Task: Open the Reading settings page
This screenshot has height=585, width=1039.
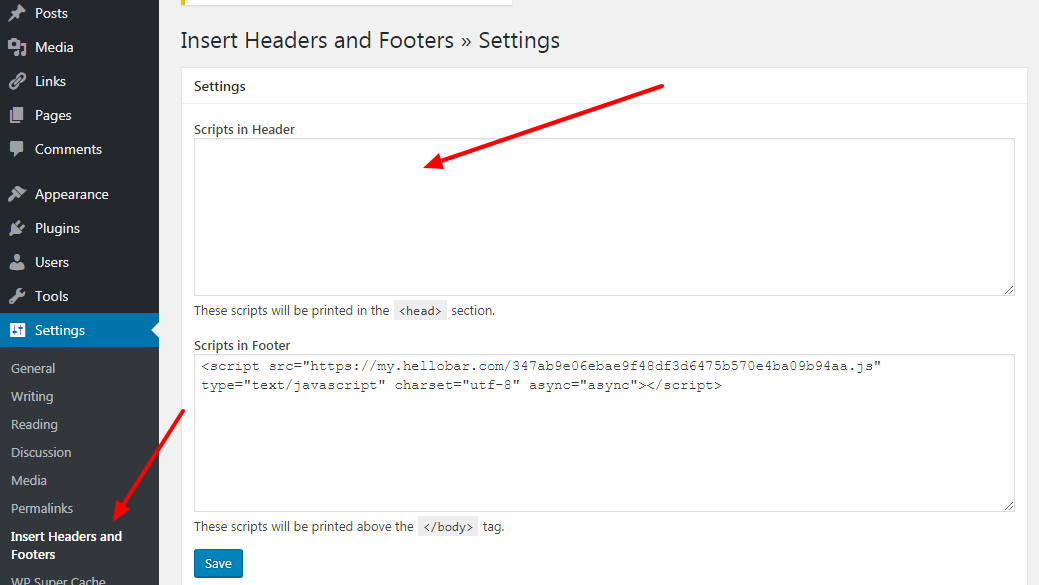Action: point(34,424)
